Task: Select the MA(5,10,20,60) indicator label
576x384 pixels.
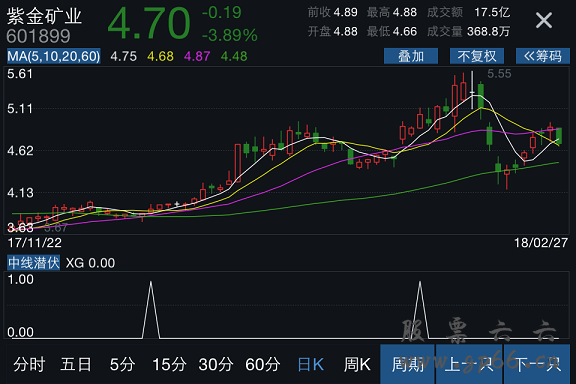Action: (x=54, y=56)
